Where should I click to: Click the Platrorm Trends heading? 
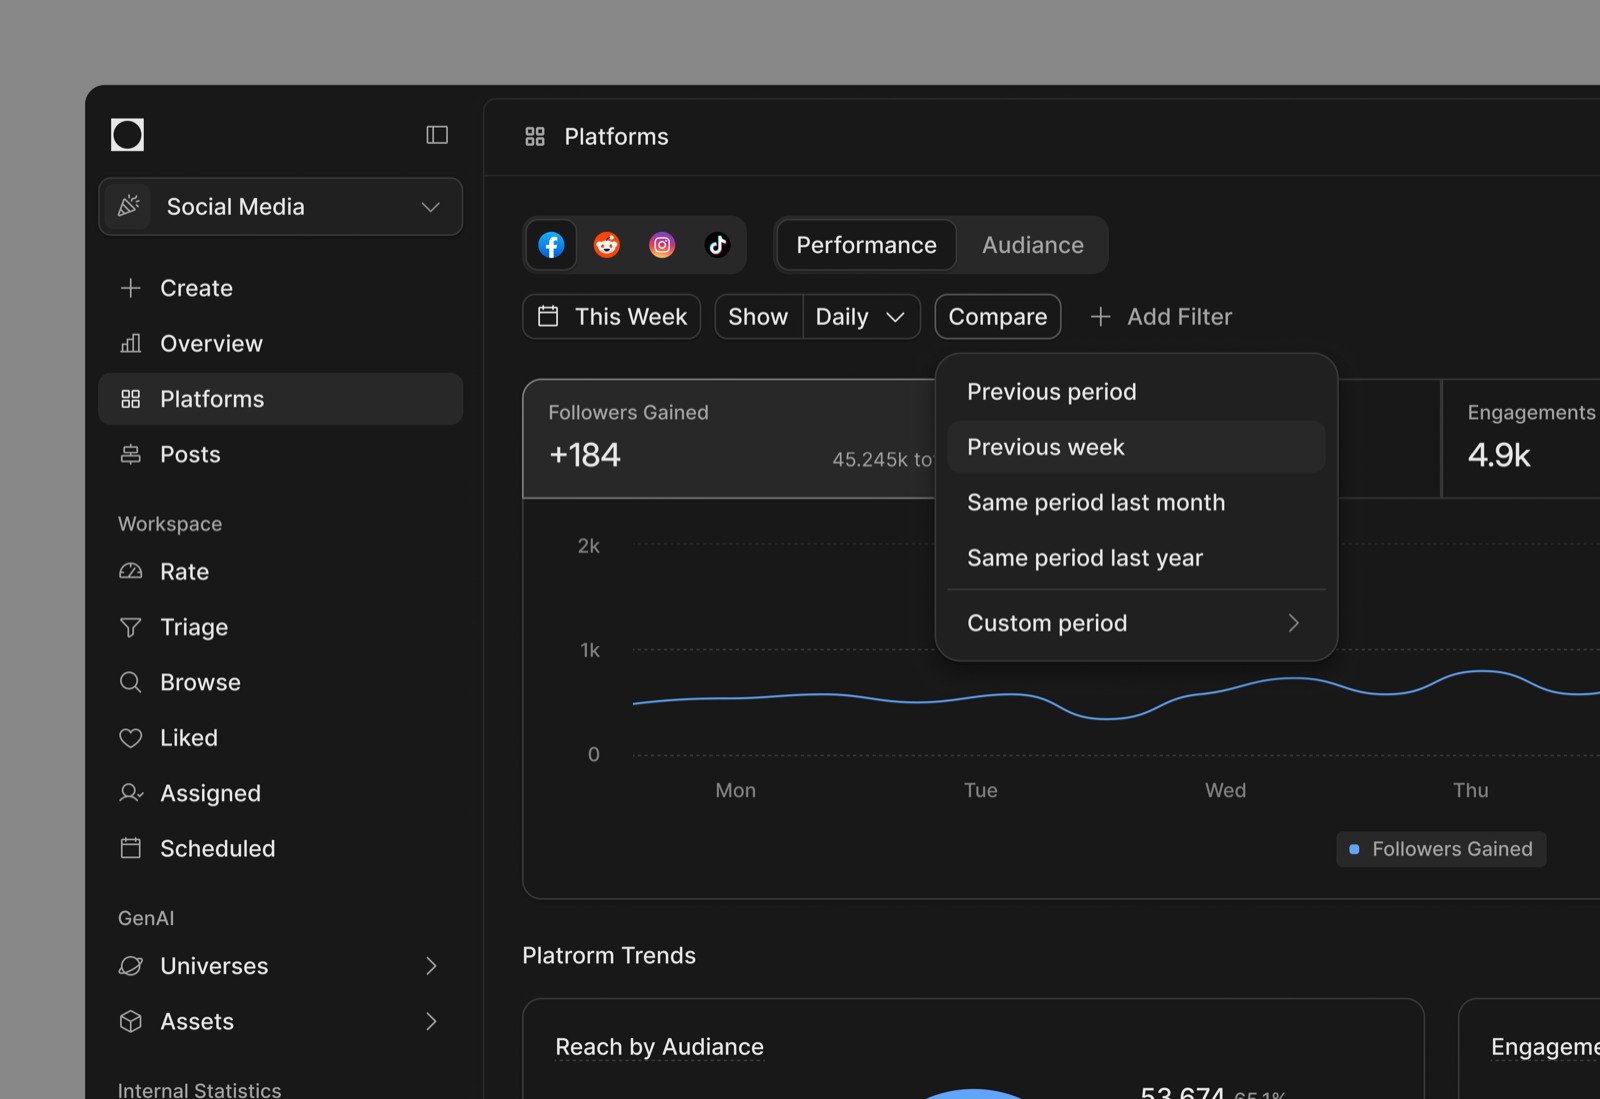pyautogui.click(x=609, y=955)
